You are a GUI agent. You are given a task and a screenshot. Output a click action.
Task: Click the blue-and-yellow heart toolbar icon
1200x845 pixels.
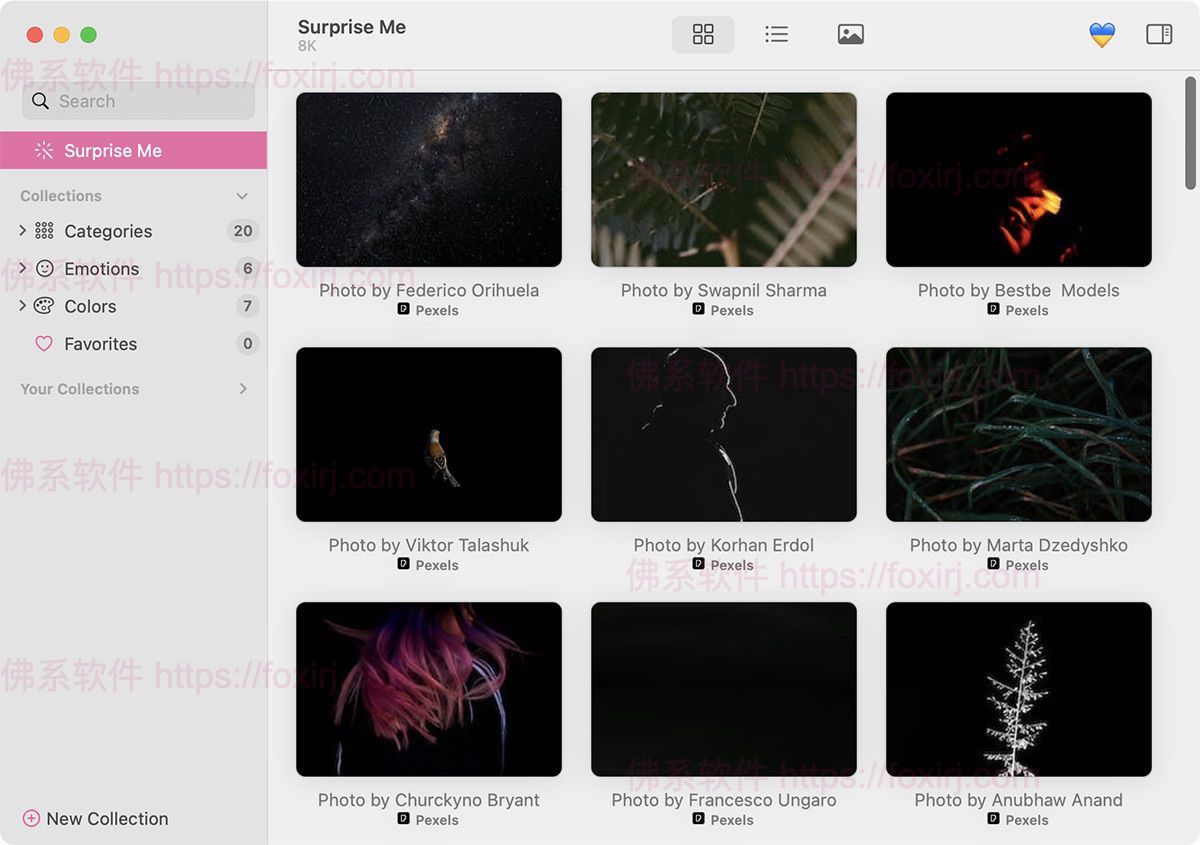1101,33
